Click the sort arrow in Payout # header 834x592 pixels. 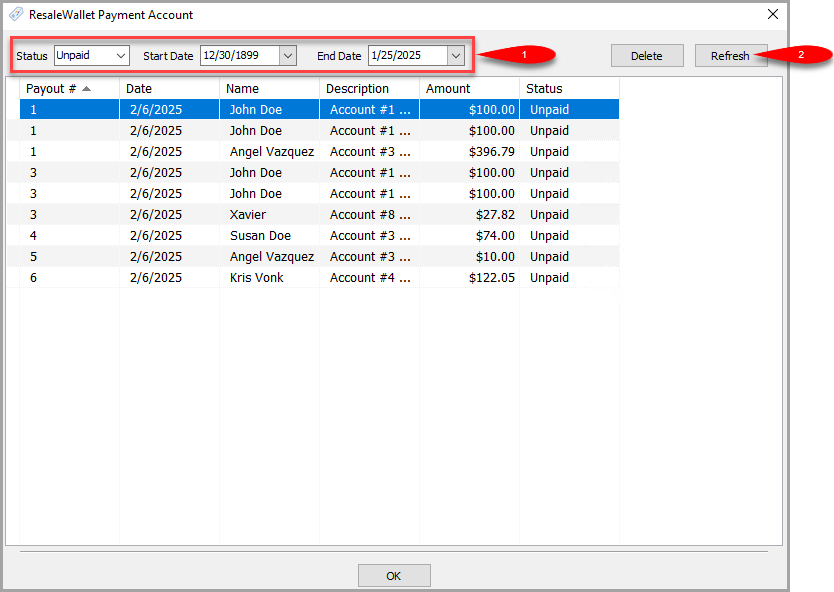[87, 89]
